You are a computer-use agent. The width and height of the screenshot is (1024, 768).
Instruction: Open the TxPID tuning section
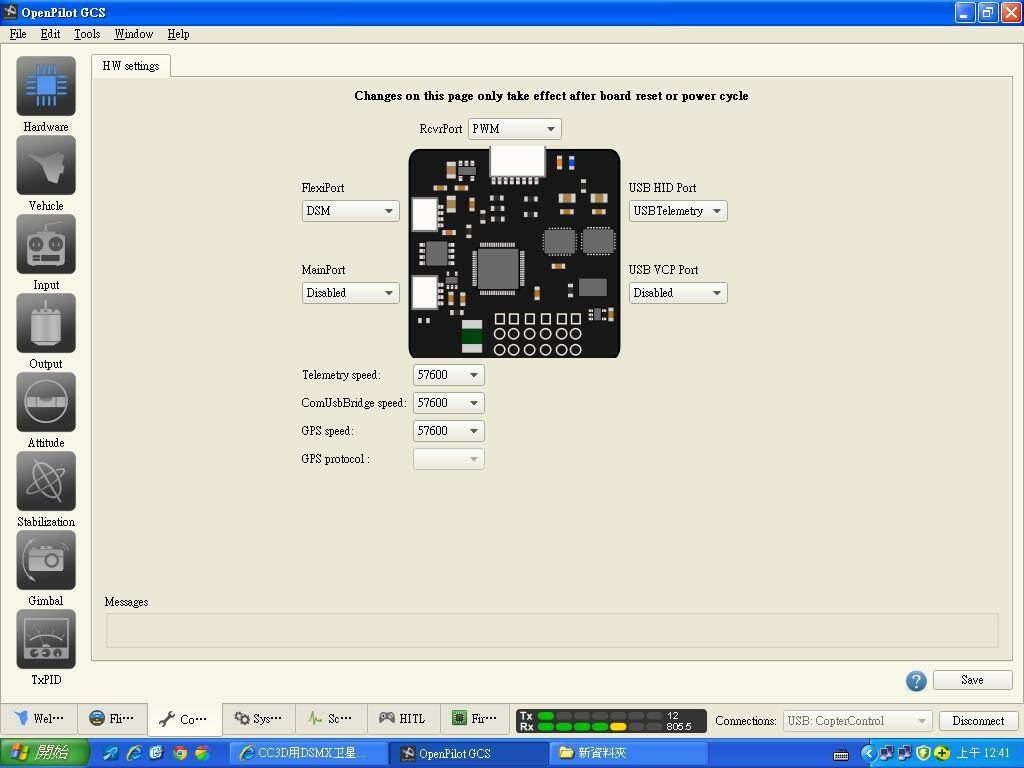click(46, 640)
